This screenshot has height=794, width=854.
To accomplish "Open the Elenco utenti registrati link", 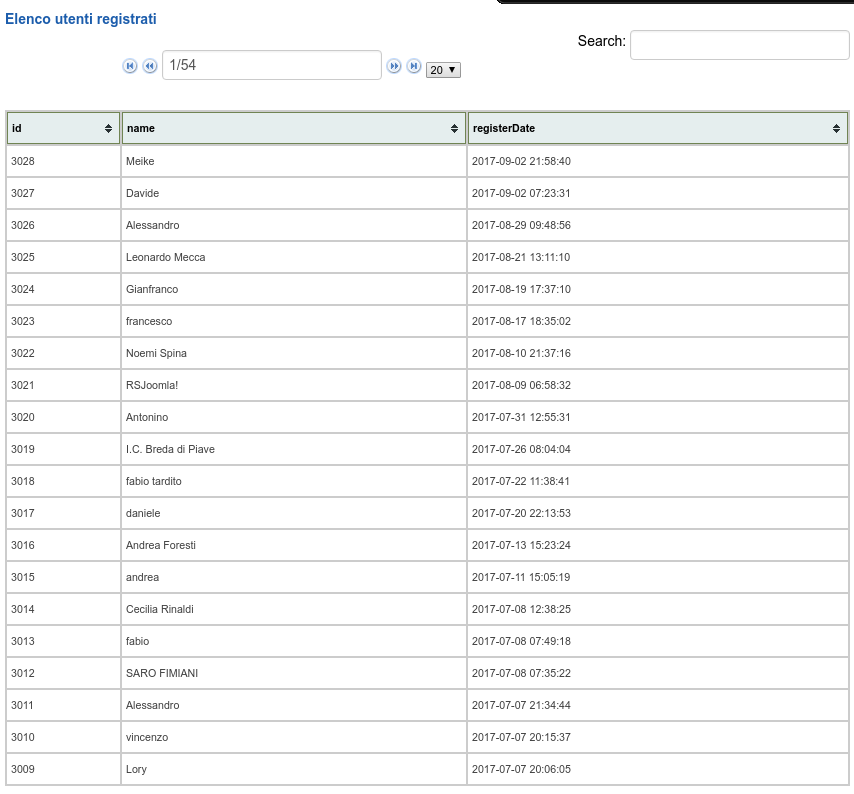I will coord(79,17).
